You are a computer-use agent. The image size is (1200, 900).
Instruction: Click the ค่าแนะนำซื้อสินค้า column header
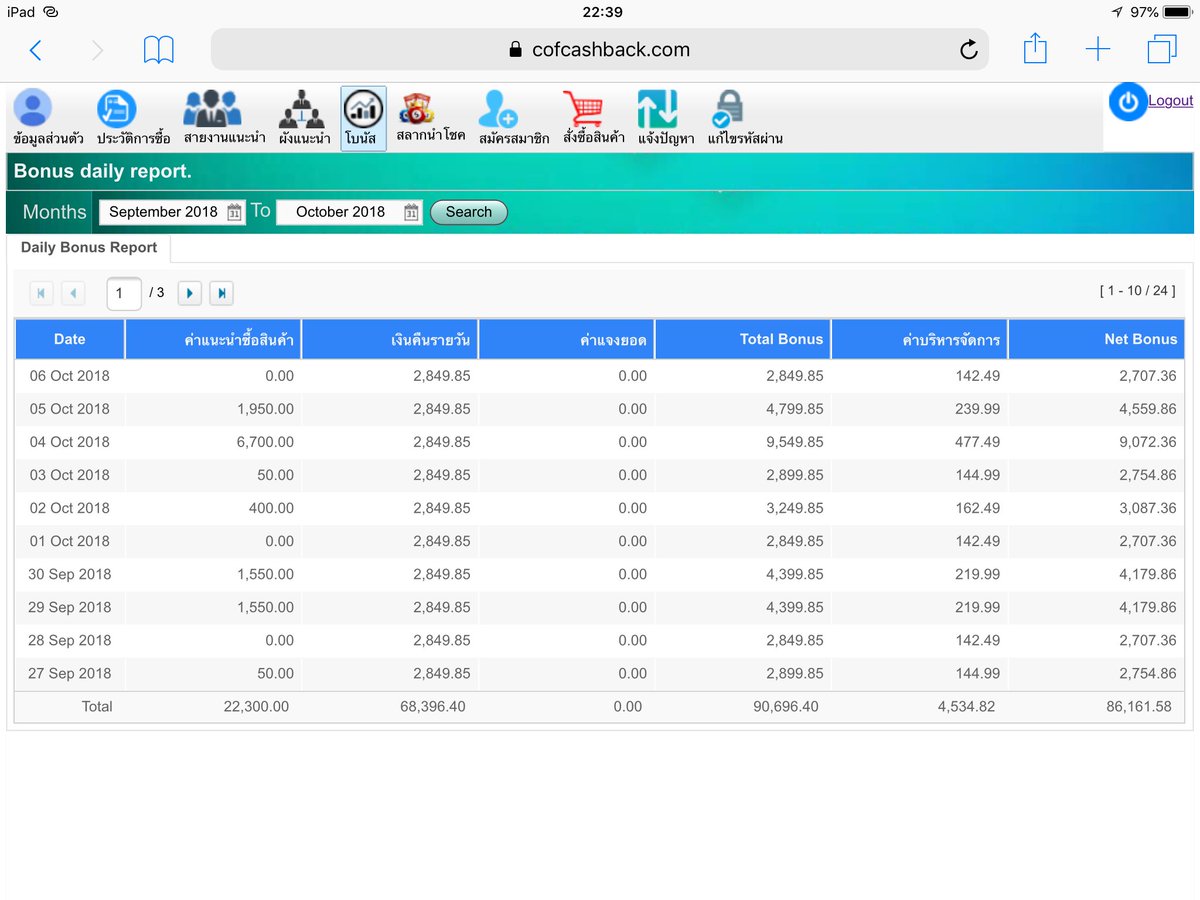click(x=213, y=339)
